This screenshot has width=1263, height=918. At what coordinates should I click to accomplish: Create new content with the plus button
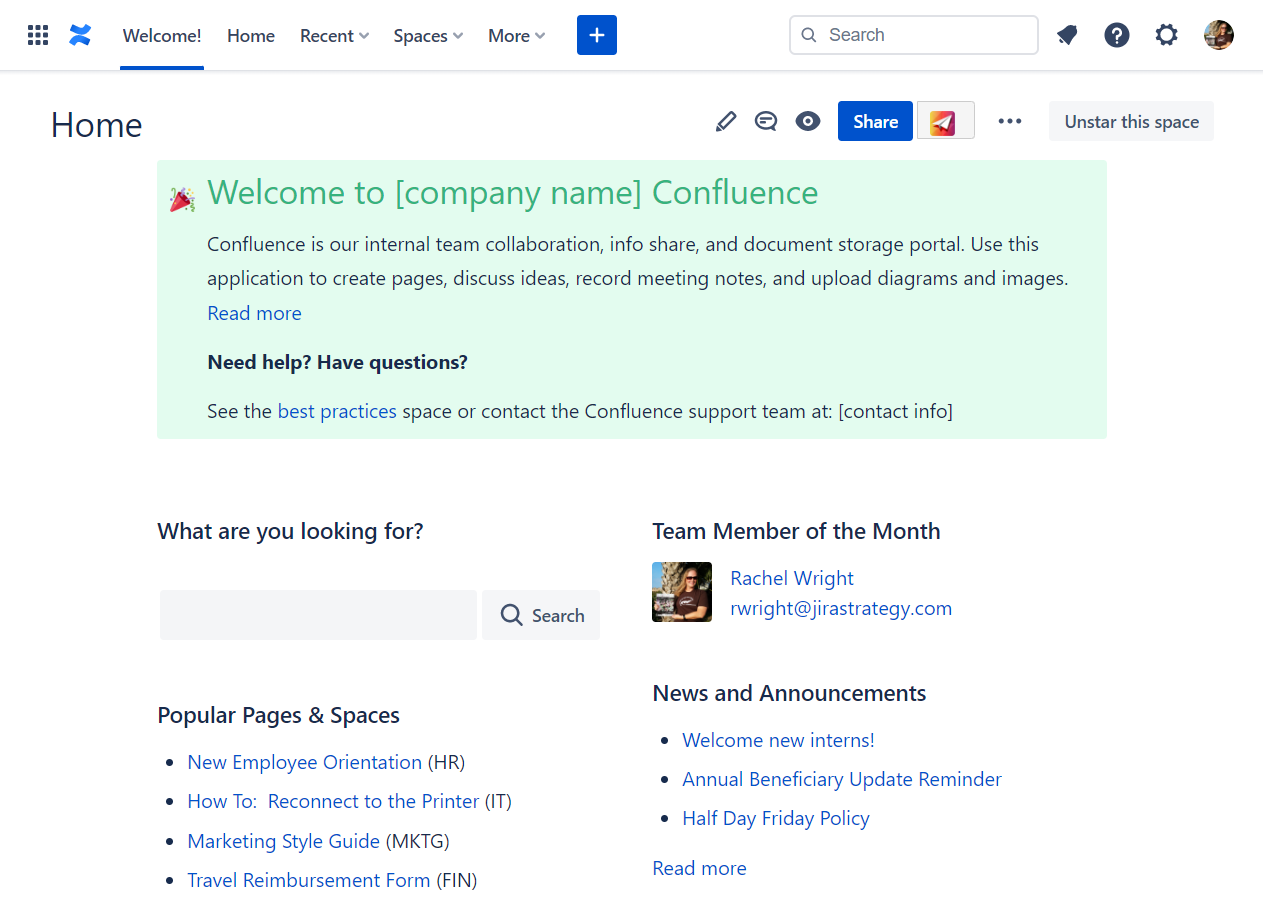pos(596,34)
